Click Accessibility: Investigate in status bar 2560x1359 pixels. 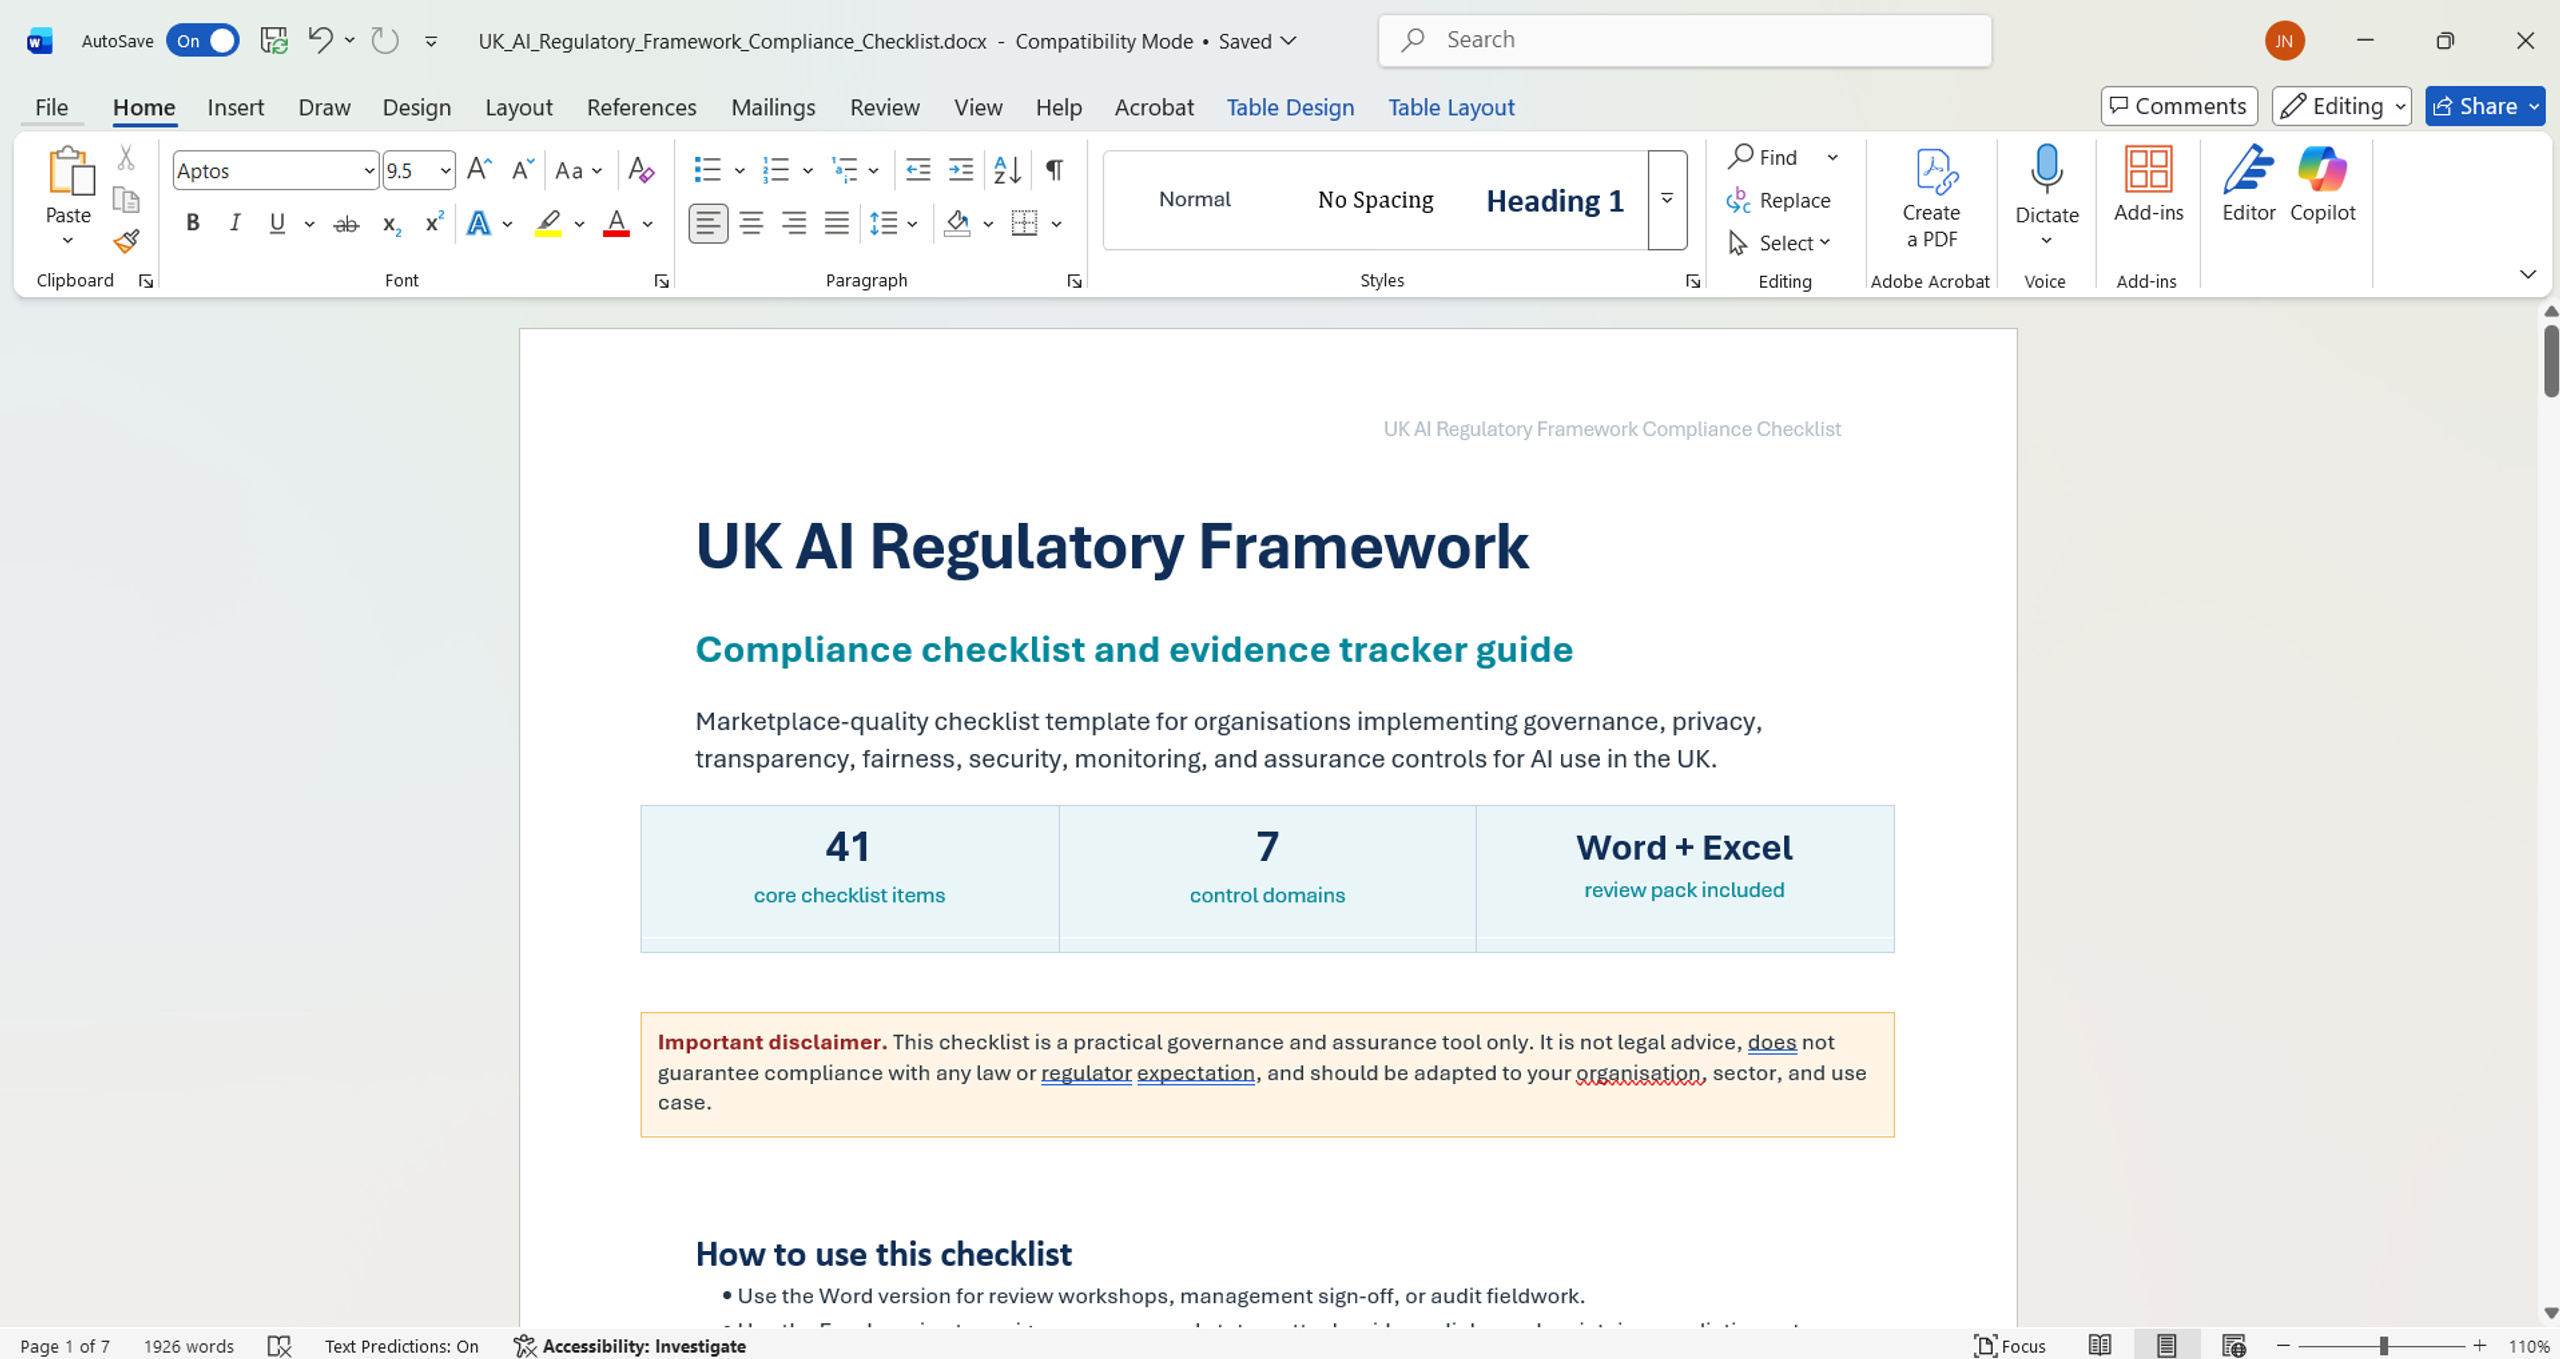click(x=630, y=1346)
